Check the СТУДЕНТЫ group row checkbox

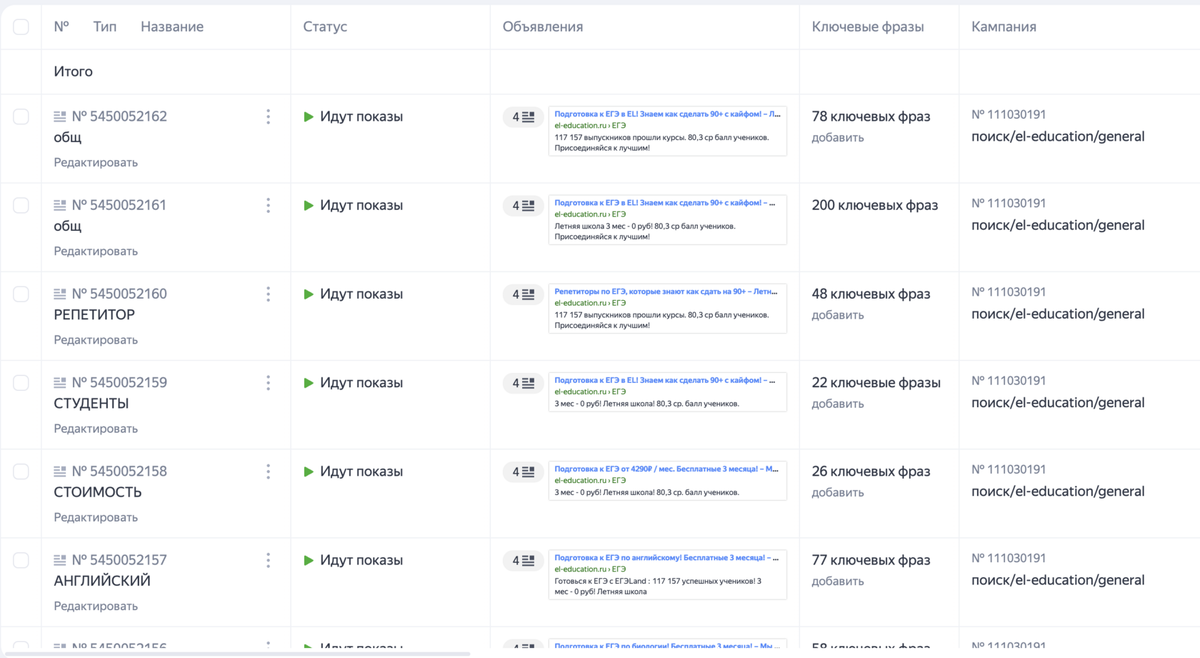pyautogui.click(x=21, y=383)
